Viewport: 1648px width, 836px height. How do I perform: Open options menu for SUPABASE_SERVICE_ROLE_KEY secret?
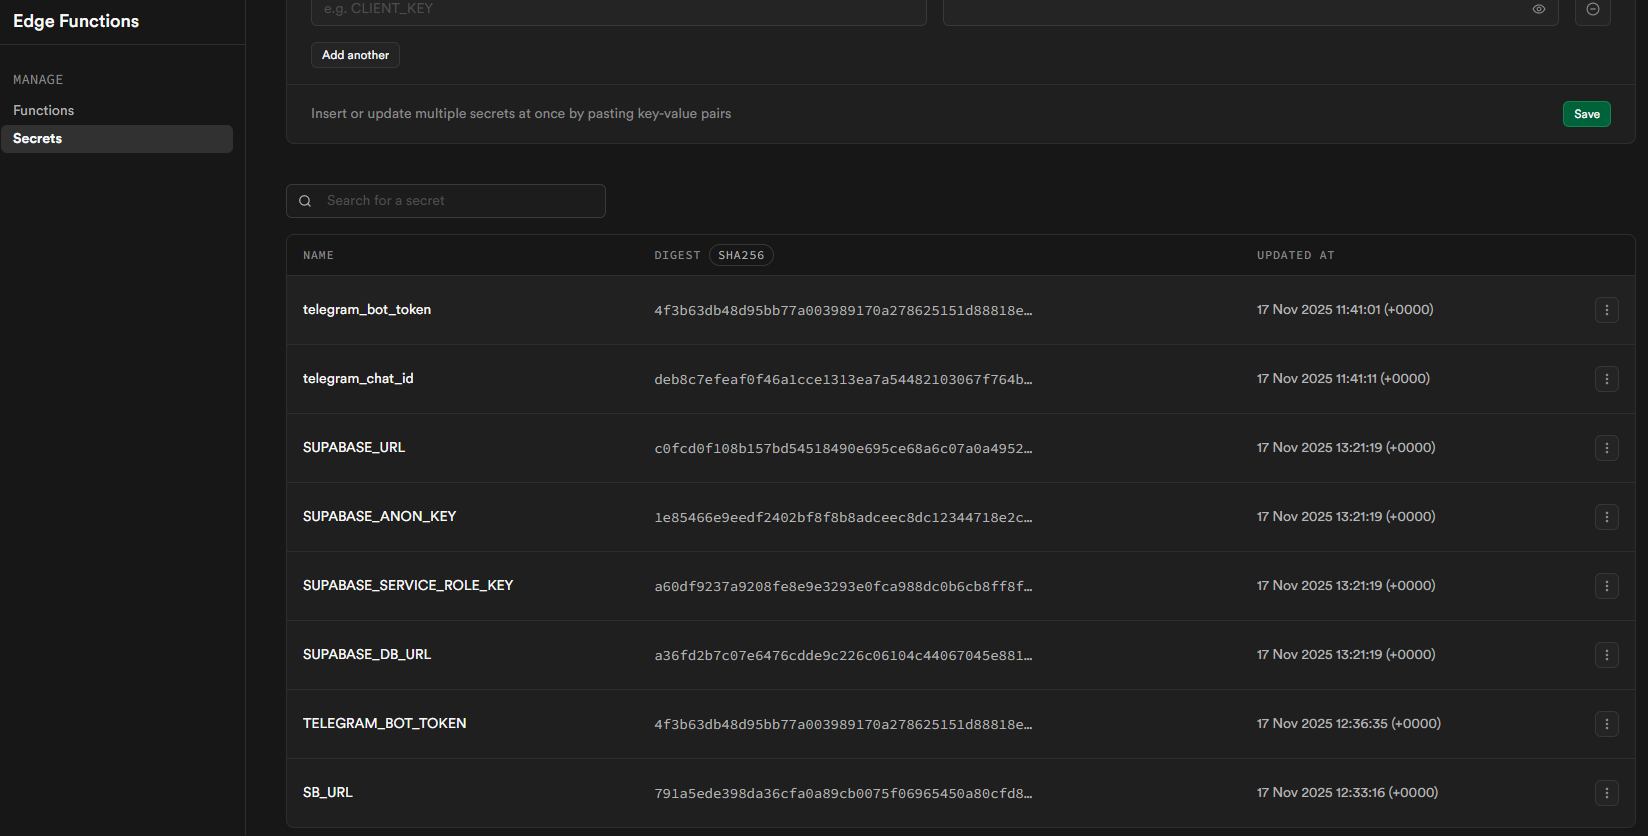click(1607, 586)
